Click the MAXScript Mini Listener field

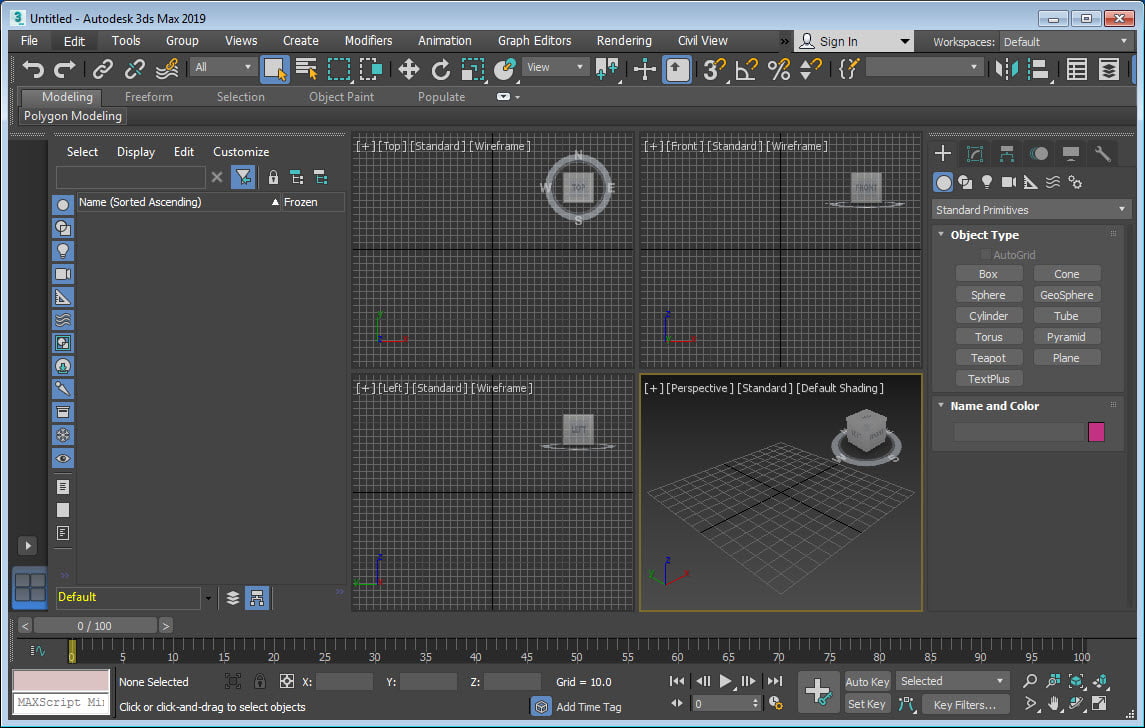click(x=61, y=702)
